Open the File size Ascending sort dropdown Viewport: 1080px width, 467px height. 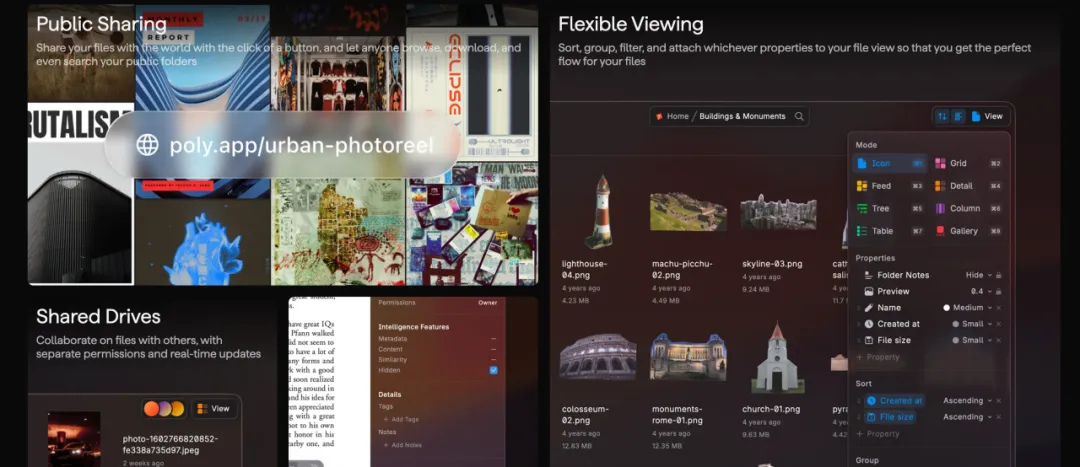pyautogui.click(x=968, y=417)
